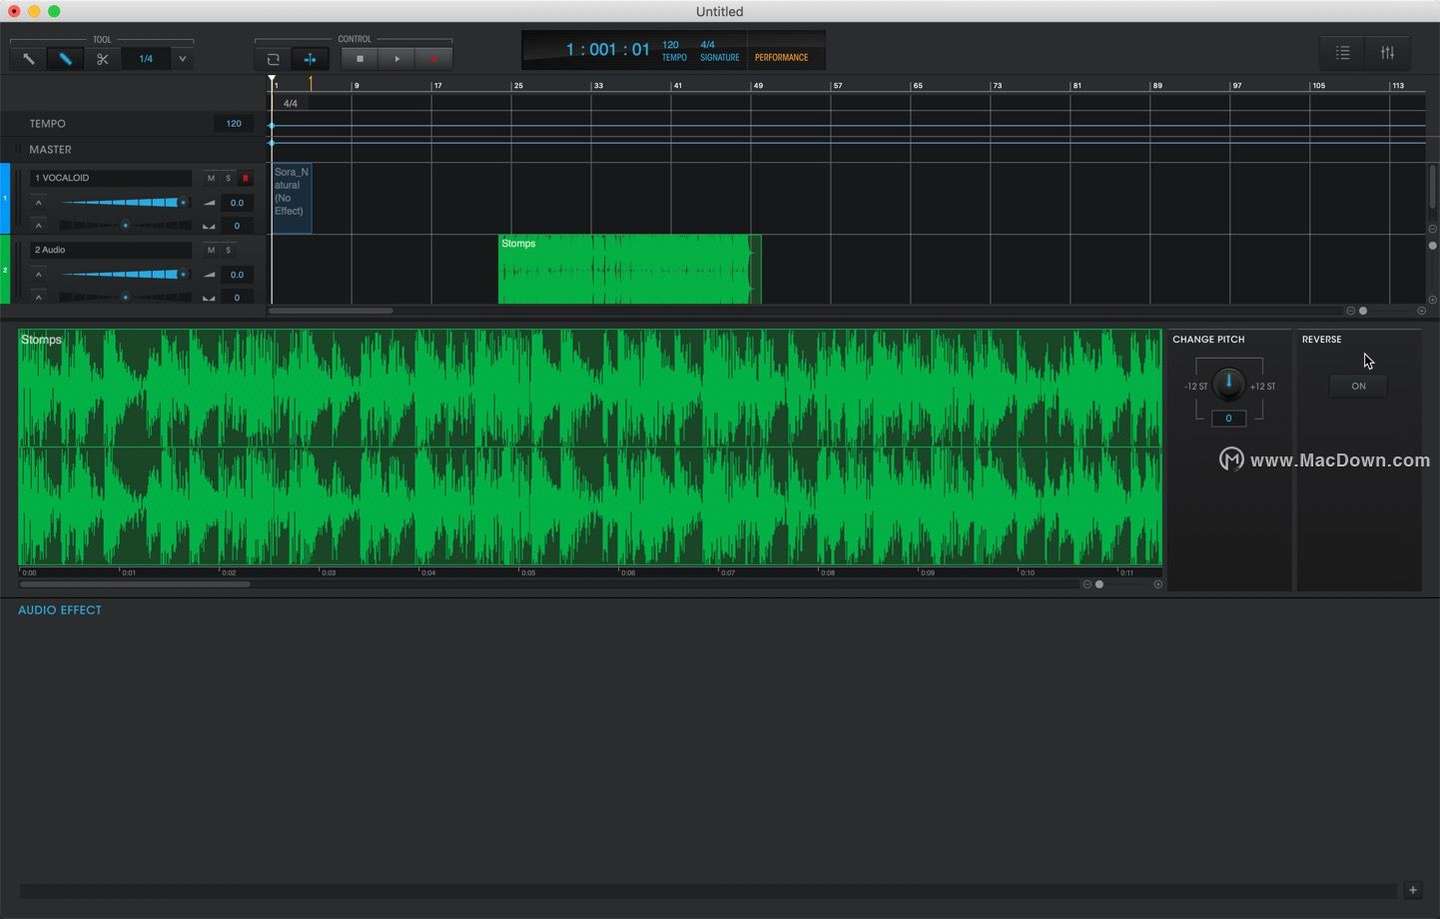The width and height of the screenshot is (1440, 919).
Task: Collapse pan row on 1 VOCALOID track
Action: 39,226
